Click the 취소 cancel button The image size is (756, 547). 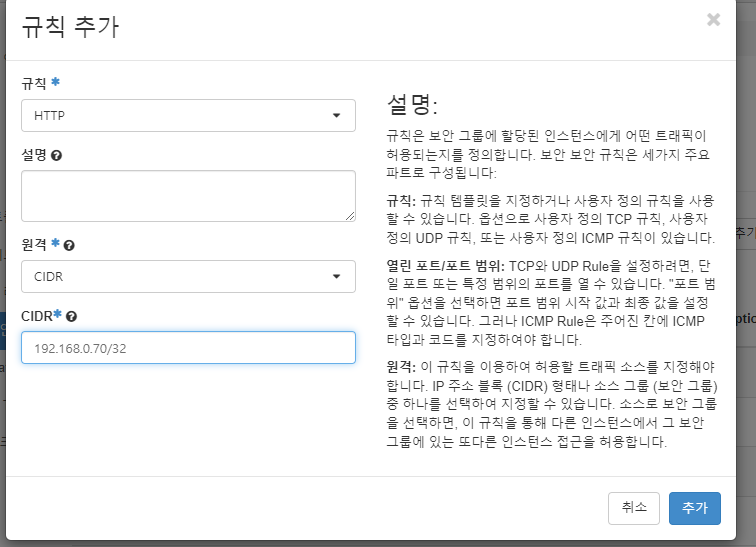tap(634, 508)
